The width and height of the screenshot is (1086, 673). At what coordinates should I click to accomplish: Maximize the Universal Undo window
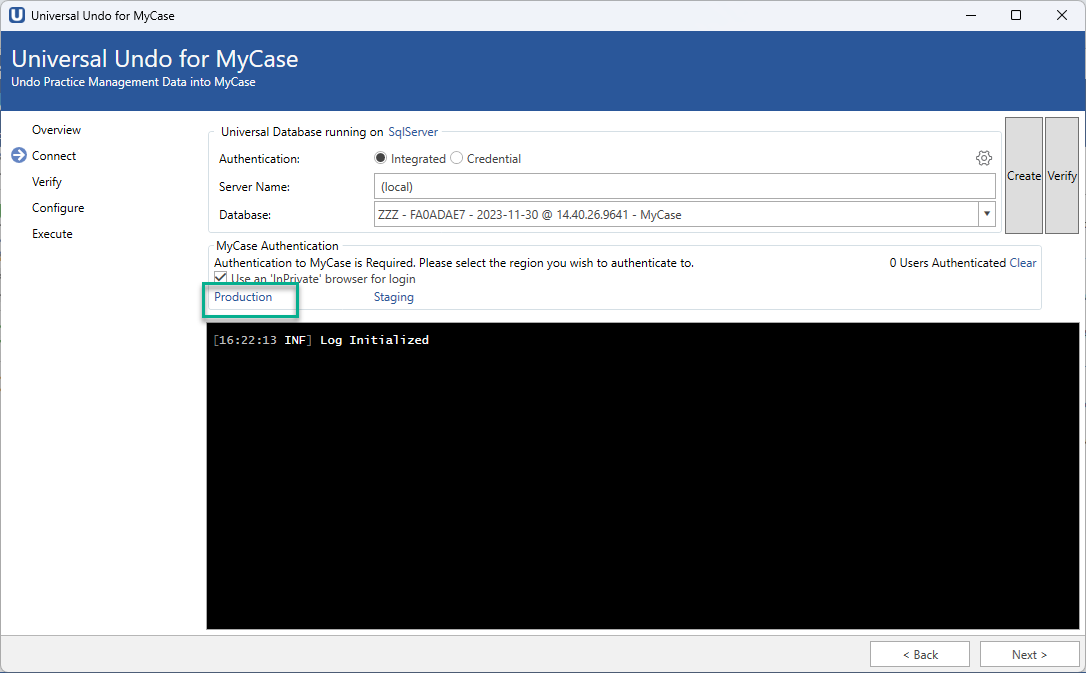(x=1015, y=15)
